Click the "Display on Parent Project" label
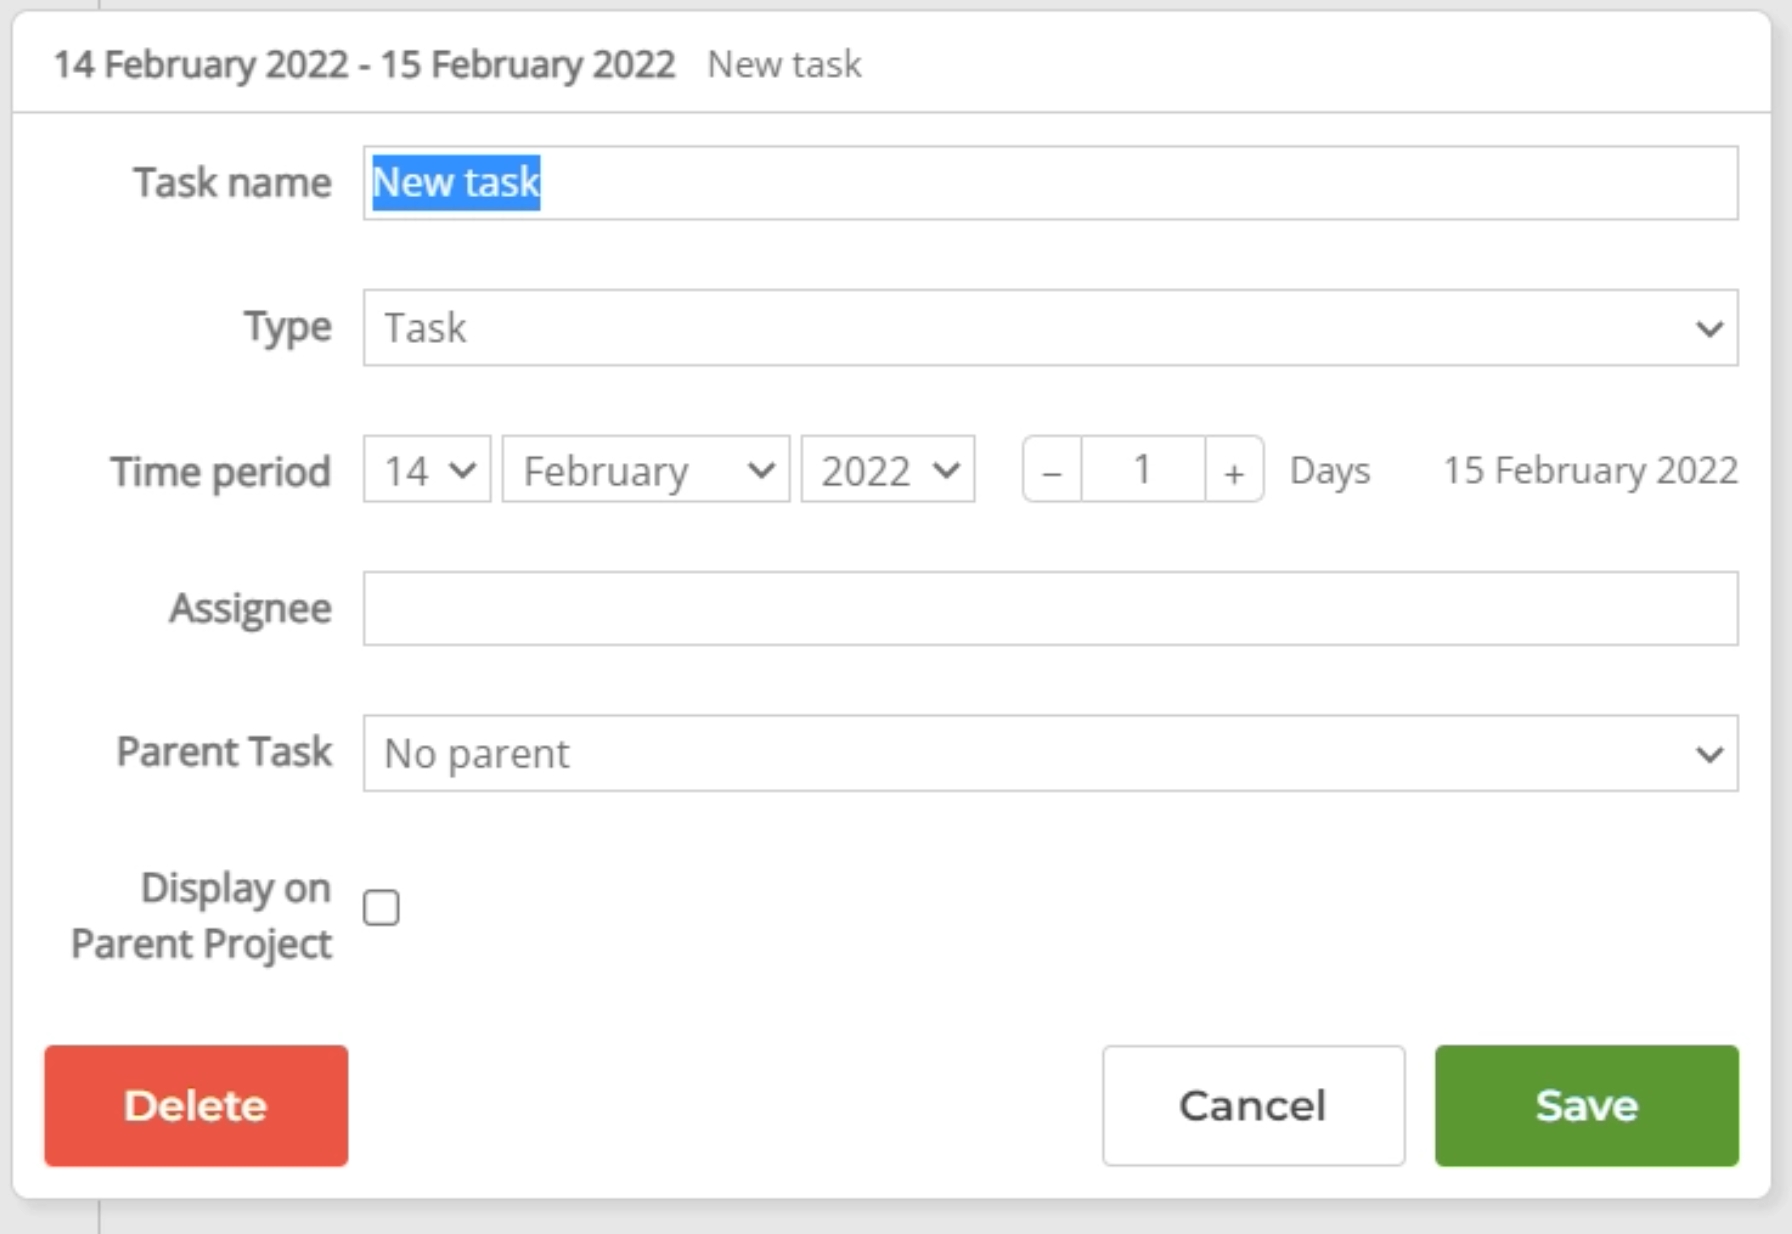The height and width of the screenshot is (1234, 1792). pyautogui.click(x=202, y=915)
